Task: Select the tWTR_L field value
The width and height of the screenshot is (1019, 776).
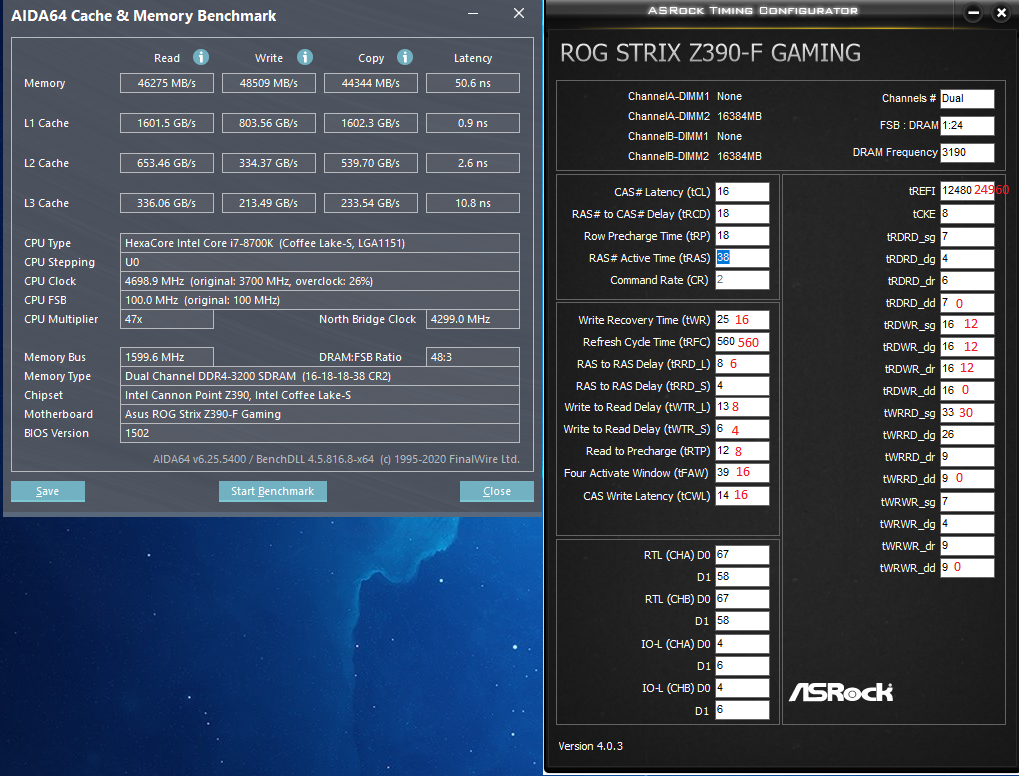Action: (742, 407)
